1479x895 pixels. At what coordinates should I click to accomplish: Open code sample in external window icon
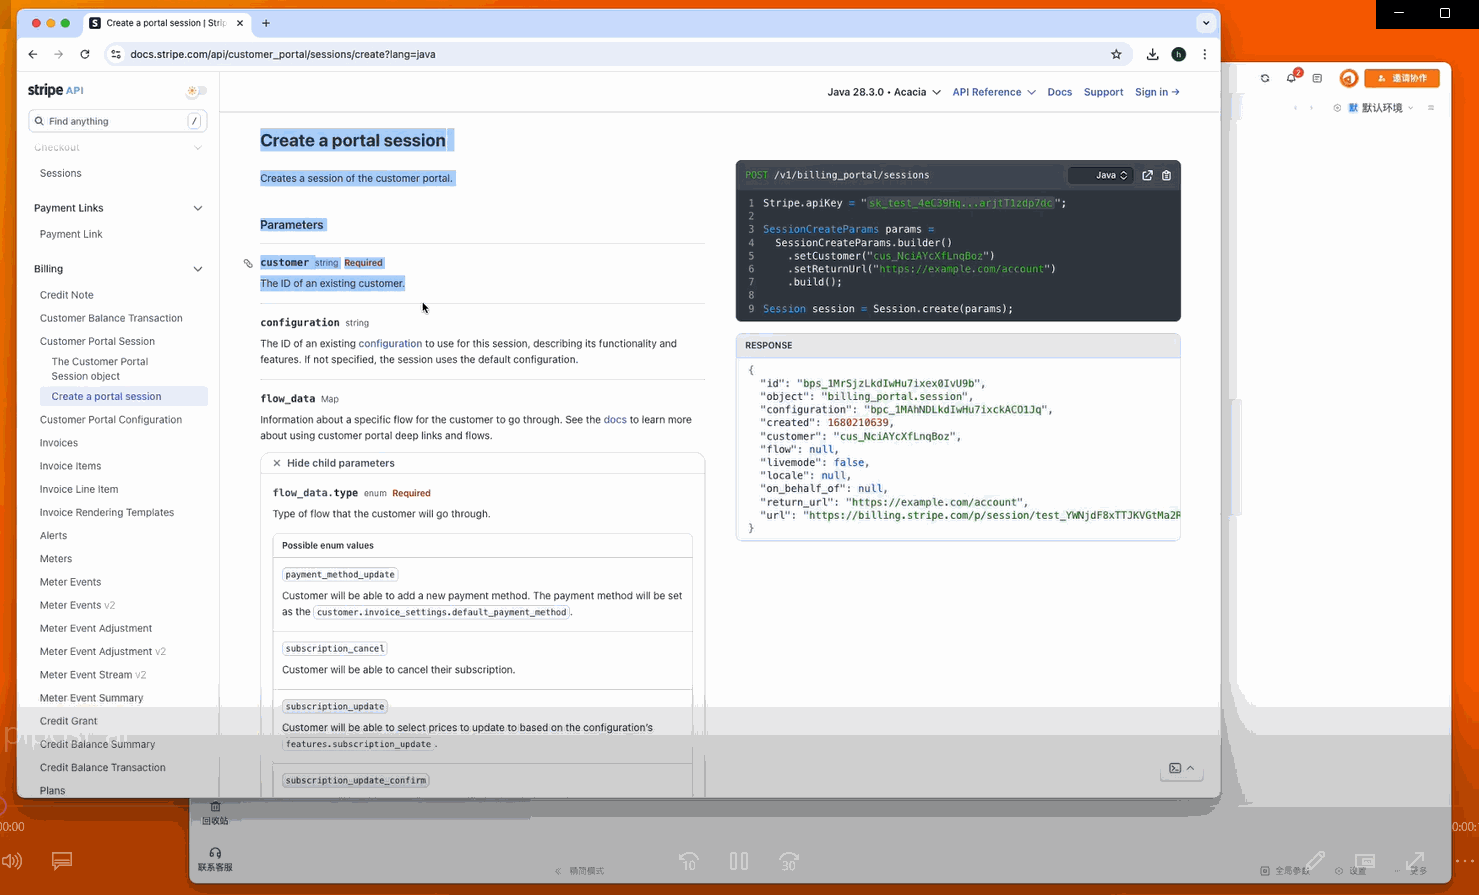point(1147,175)
